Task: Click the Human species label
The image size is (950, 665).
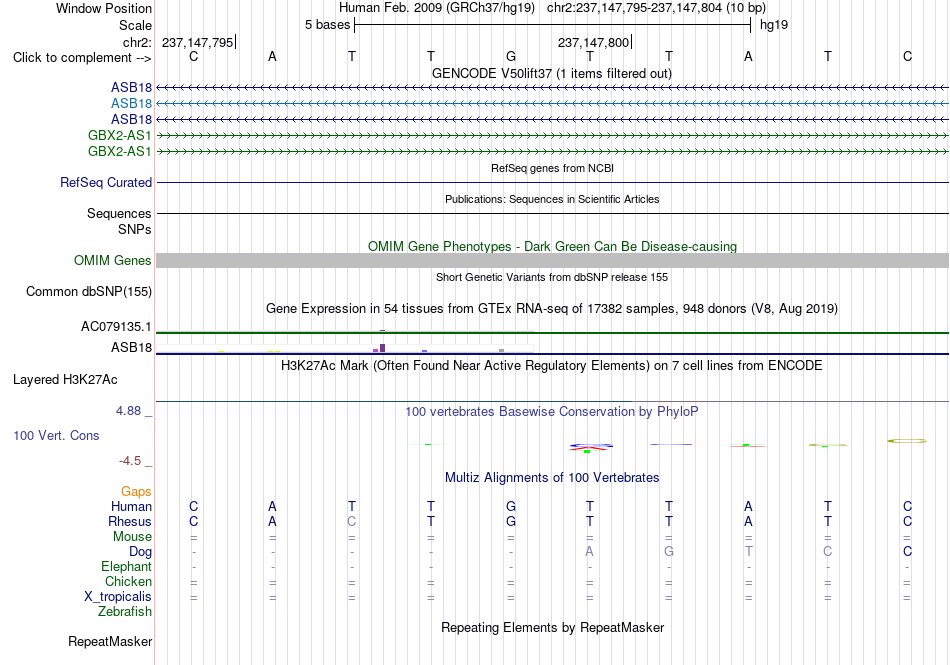Action: 131,506
